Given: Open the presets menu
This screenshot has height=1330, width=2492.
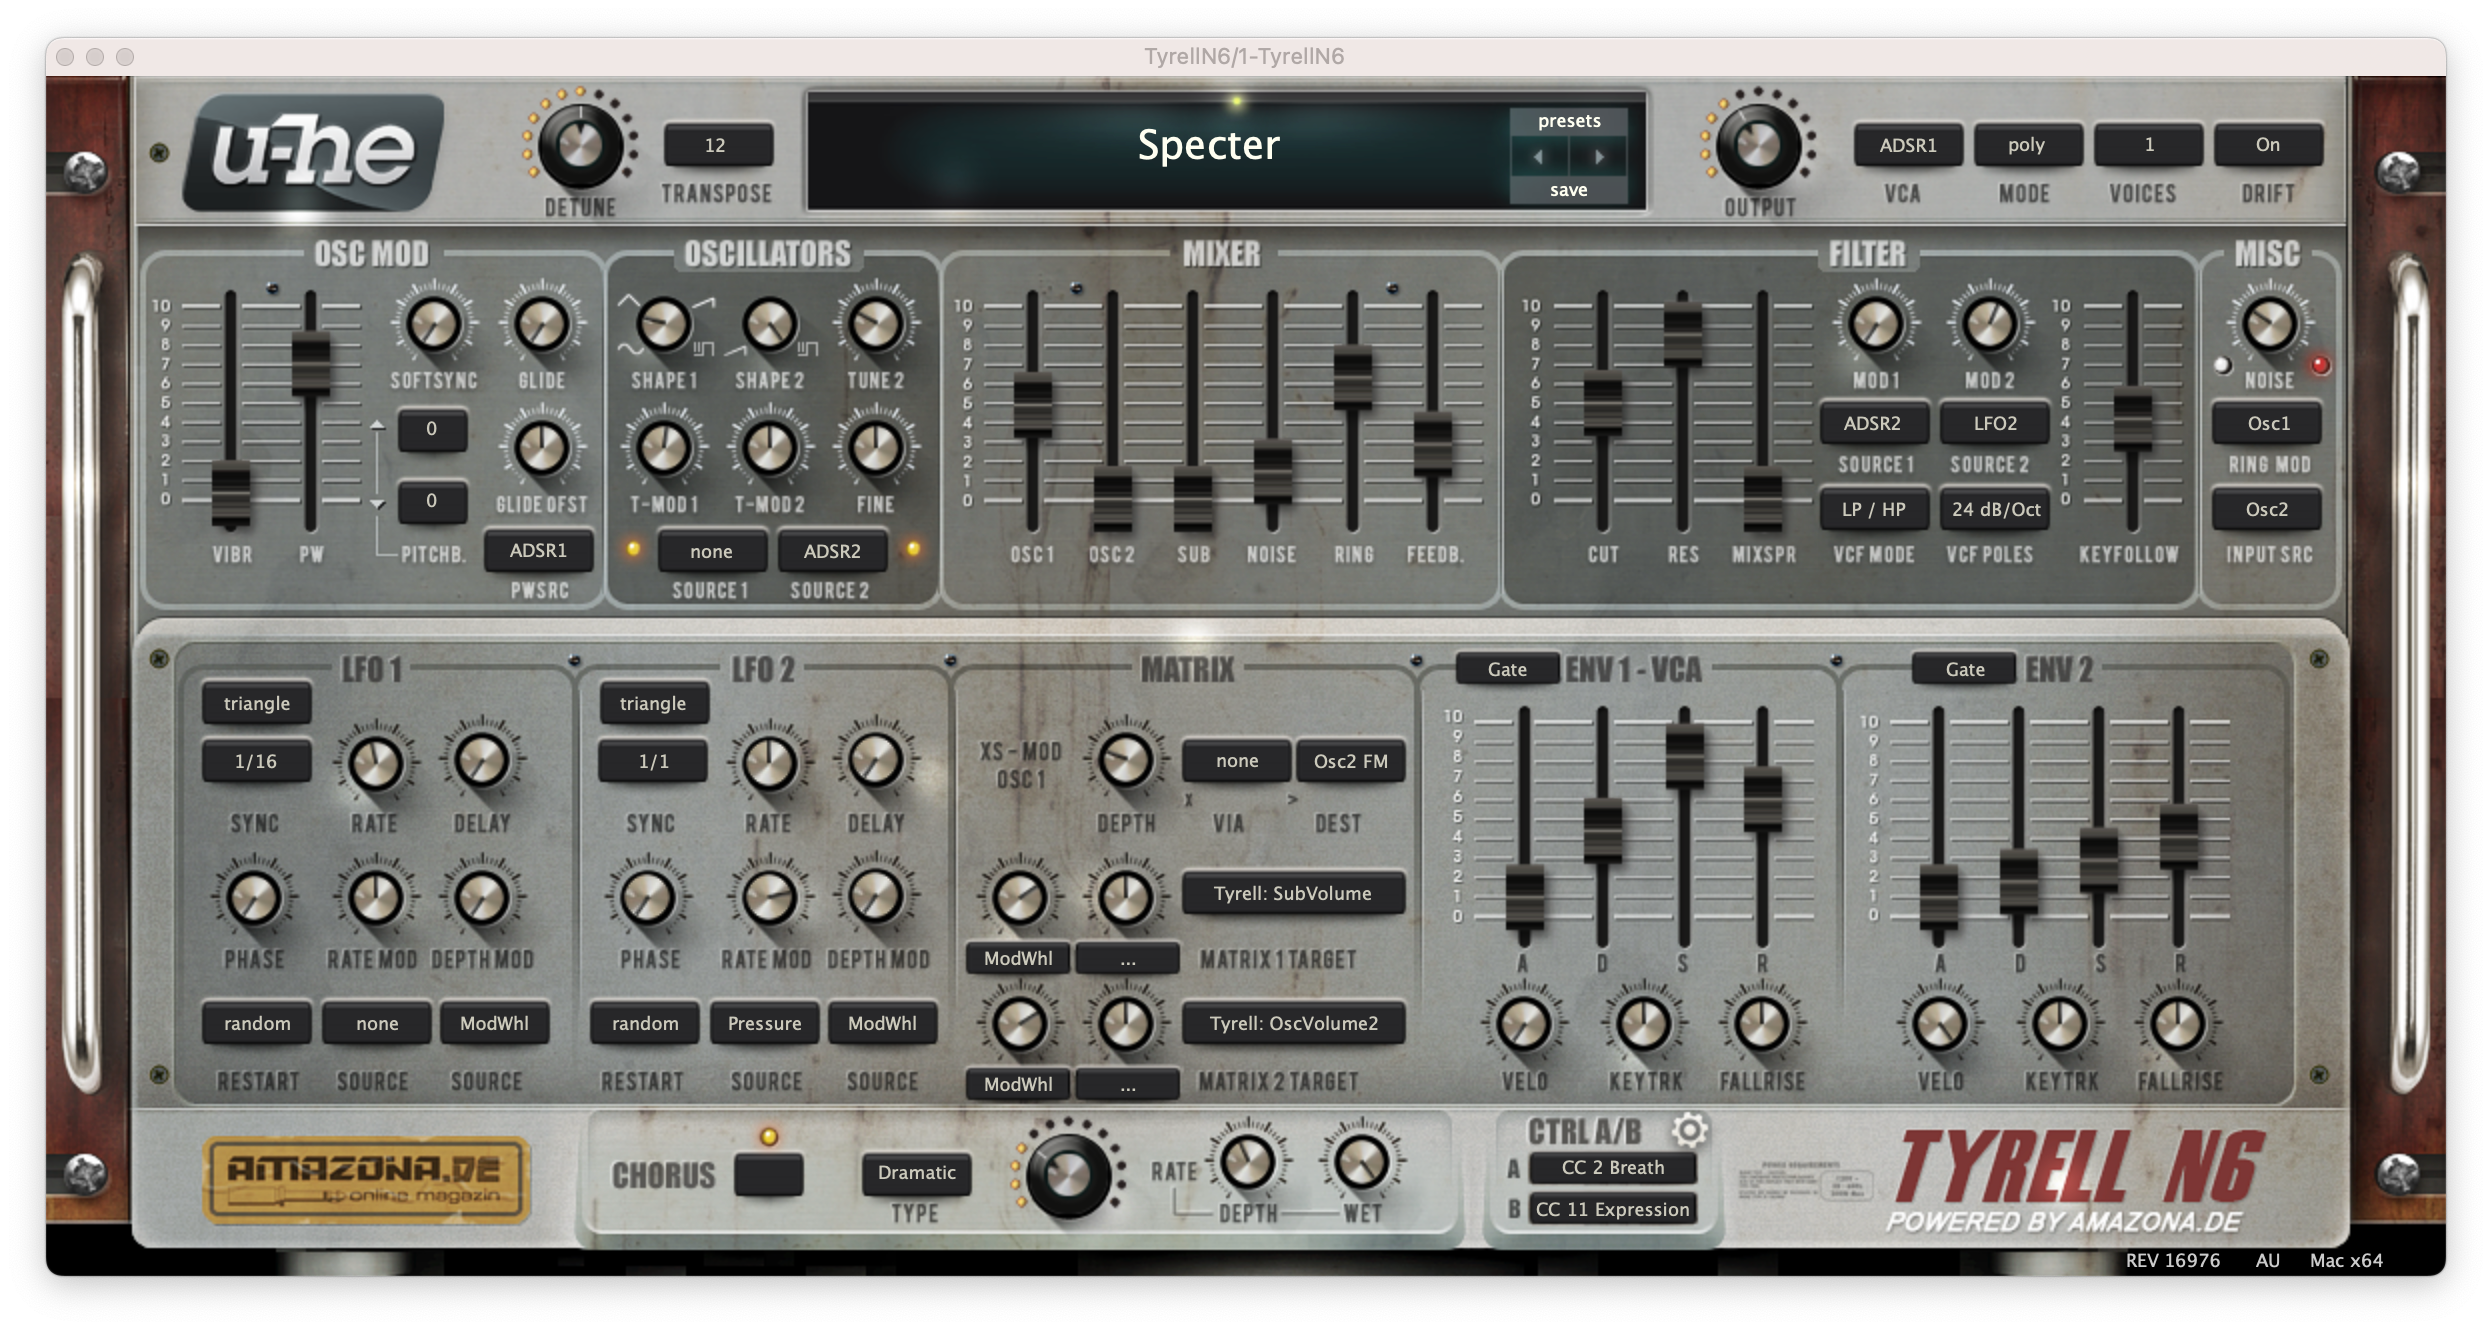Looking at the screenshot, I should point(1568,121).
